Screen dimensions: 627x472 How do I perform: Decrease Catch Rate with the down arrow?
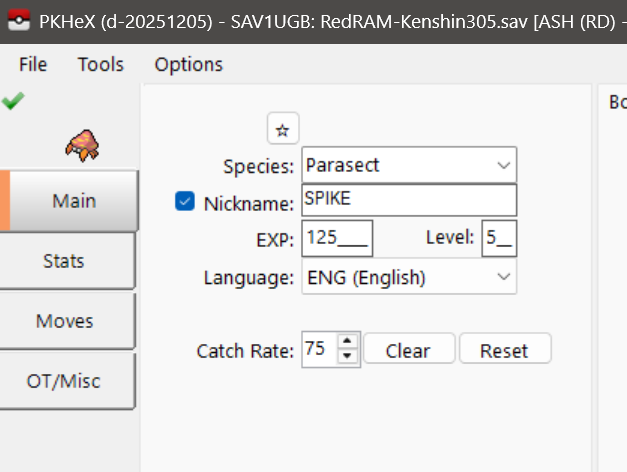(346, 357)
